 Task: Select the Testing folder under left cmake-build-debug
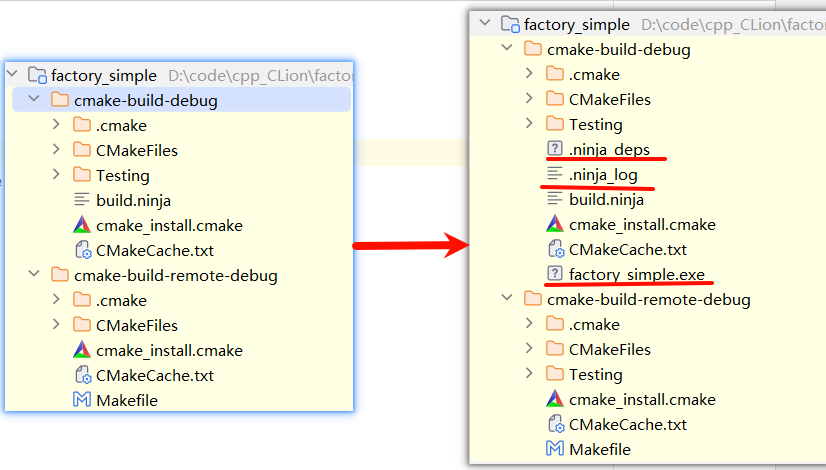pyautogui.click(x=123, y=175)
